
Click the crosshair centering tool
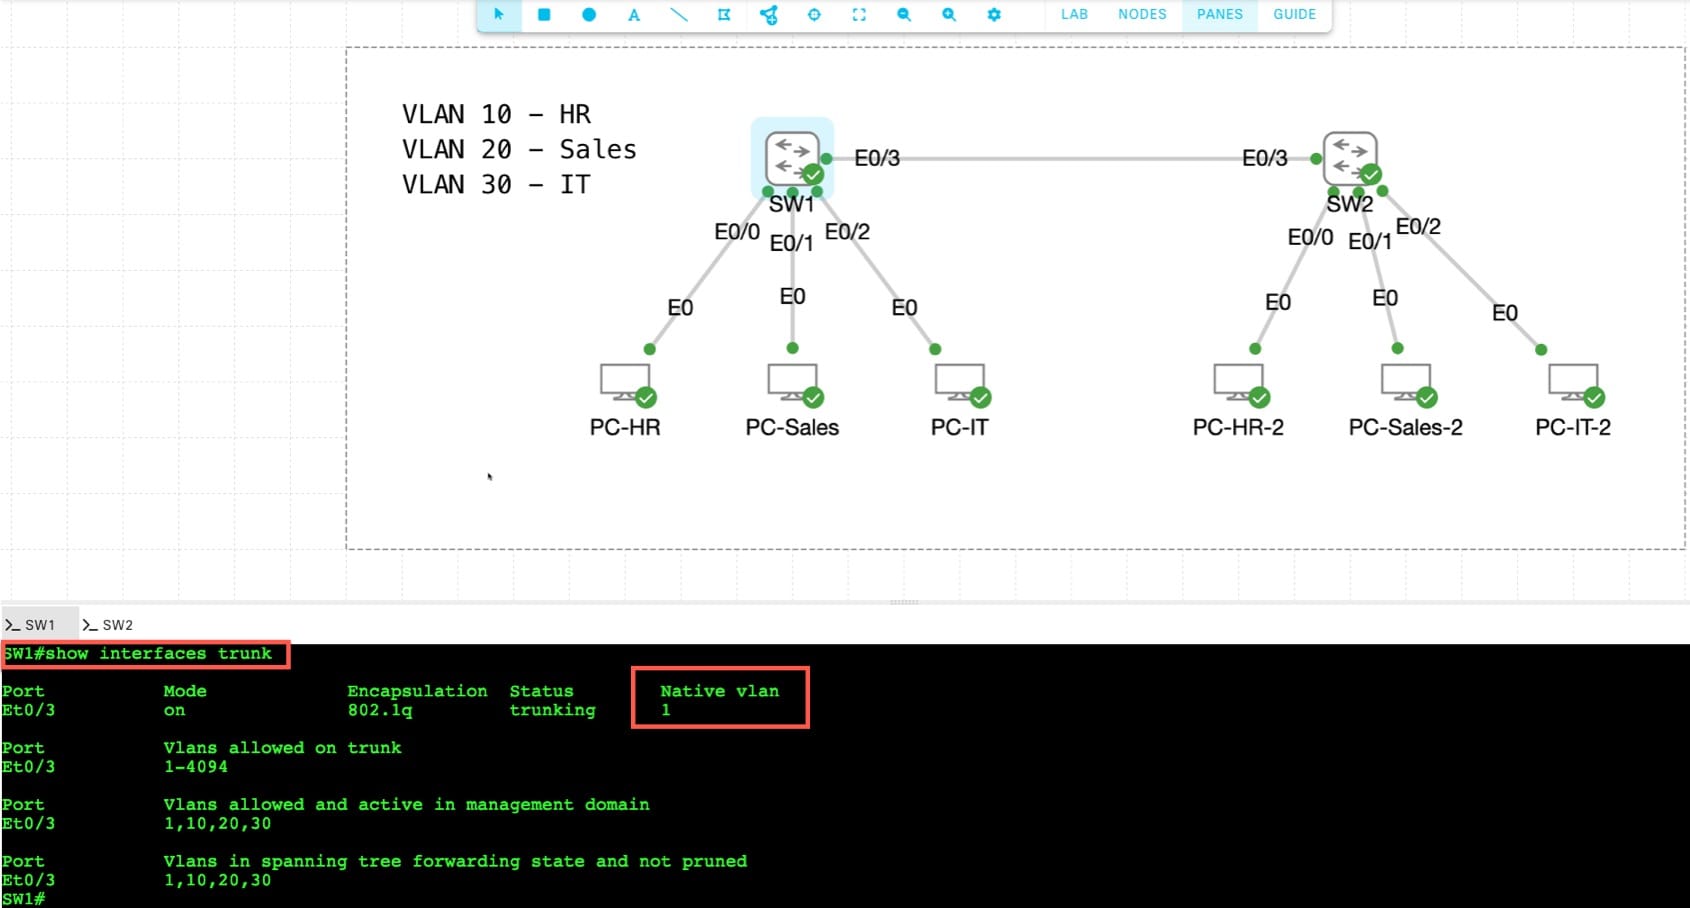point(815,15)
